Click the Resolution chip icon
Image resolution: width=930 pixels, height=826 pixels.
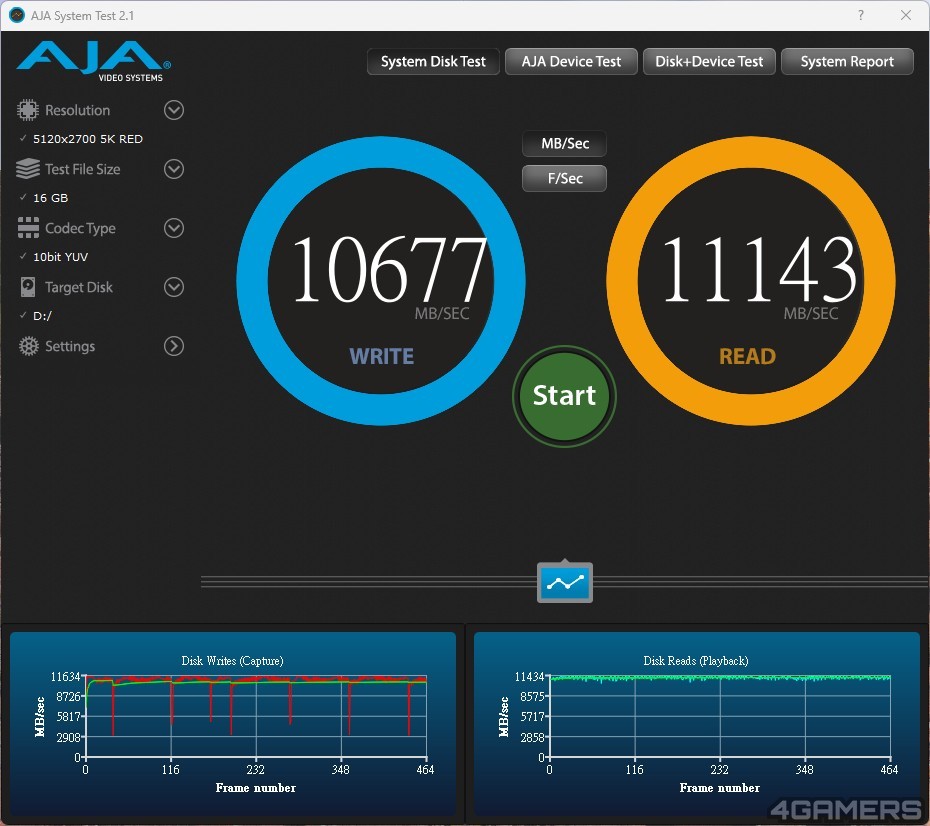pos(27,110)
